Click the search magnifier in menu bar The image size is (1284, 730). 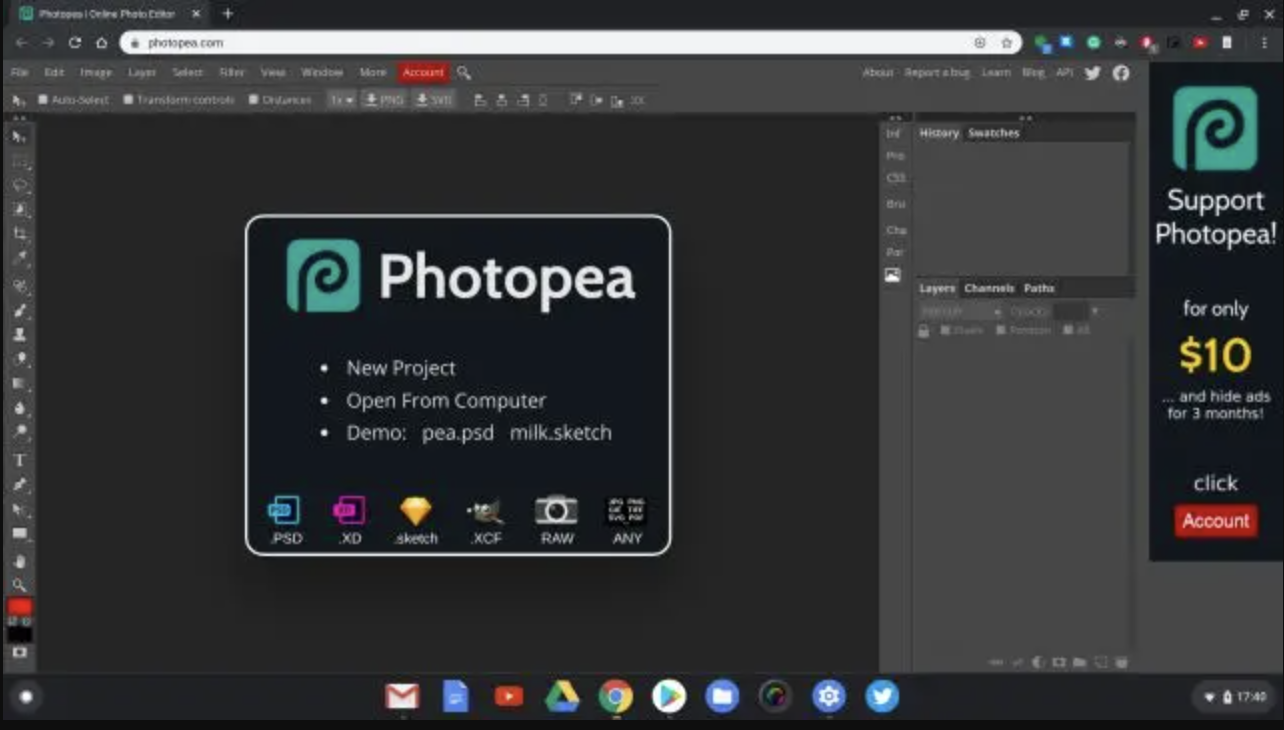coord(464,72)
